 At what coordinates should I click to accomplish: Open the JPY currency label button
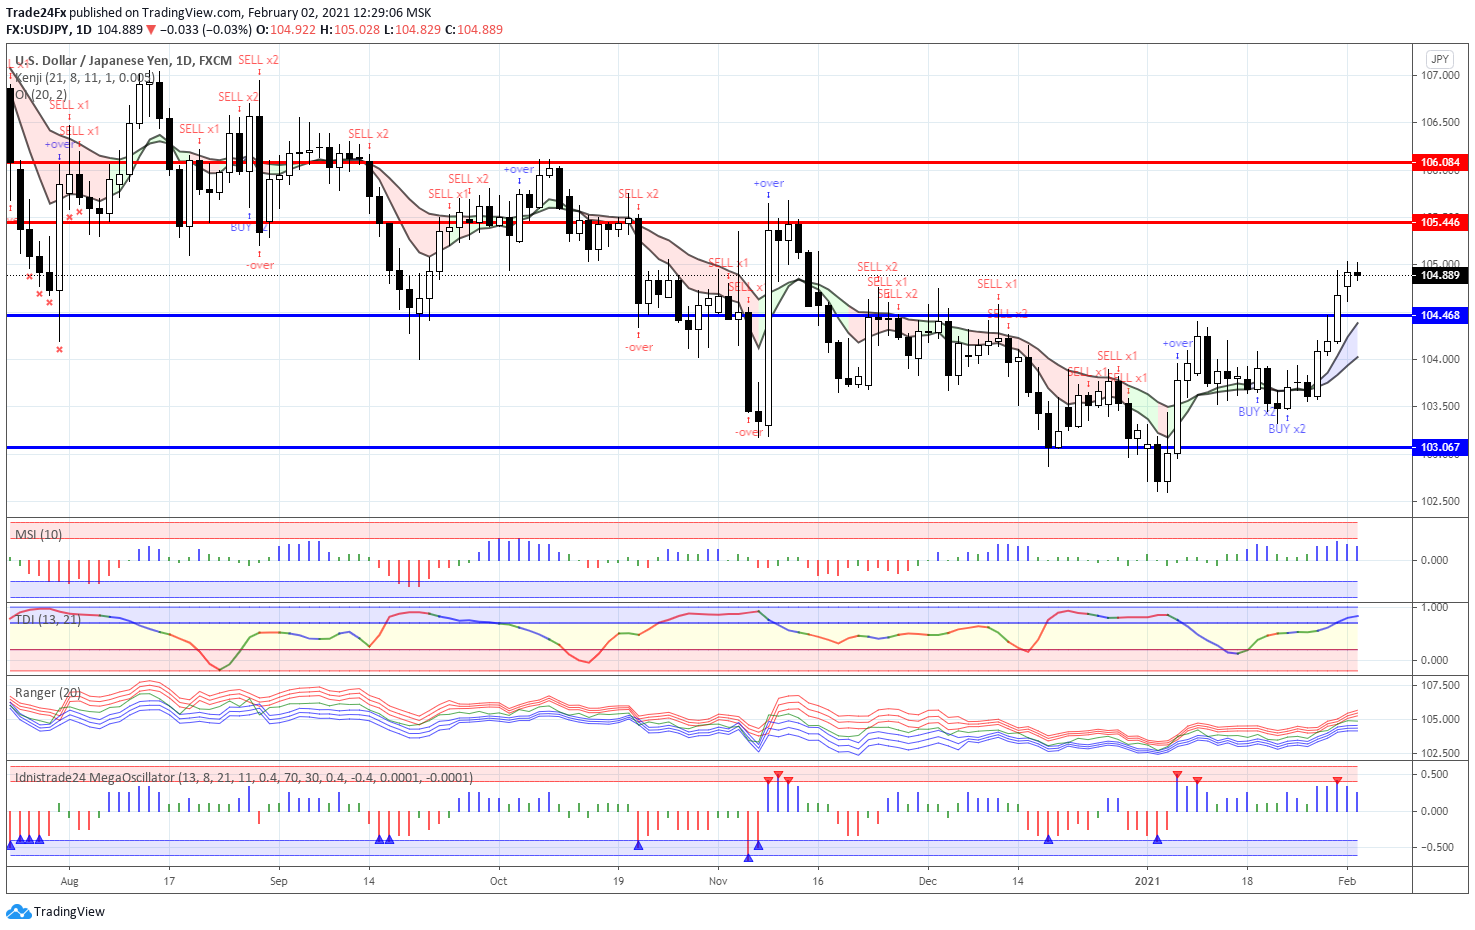[x=1440, y=59]
